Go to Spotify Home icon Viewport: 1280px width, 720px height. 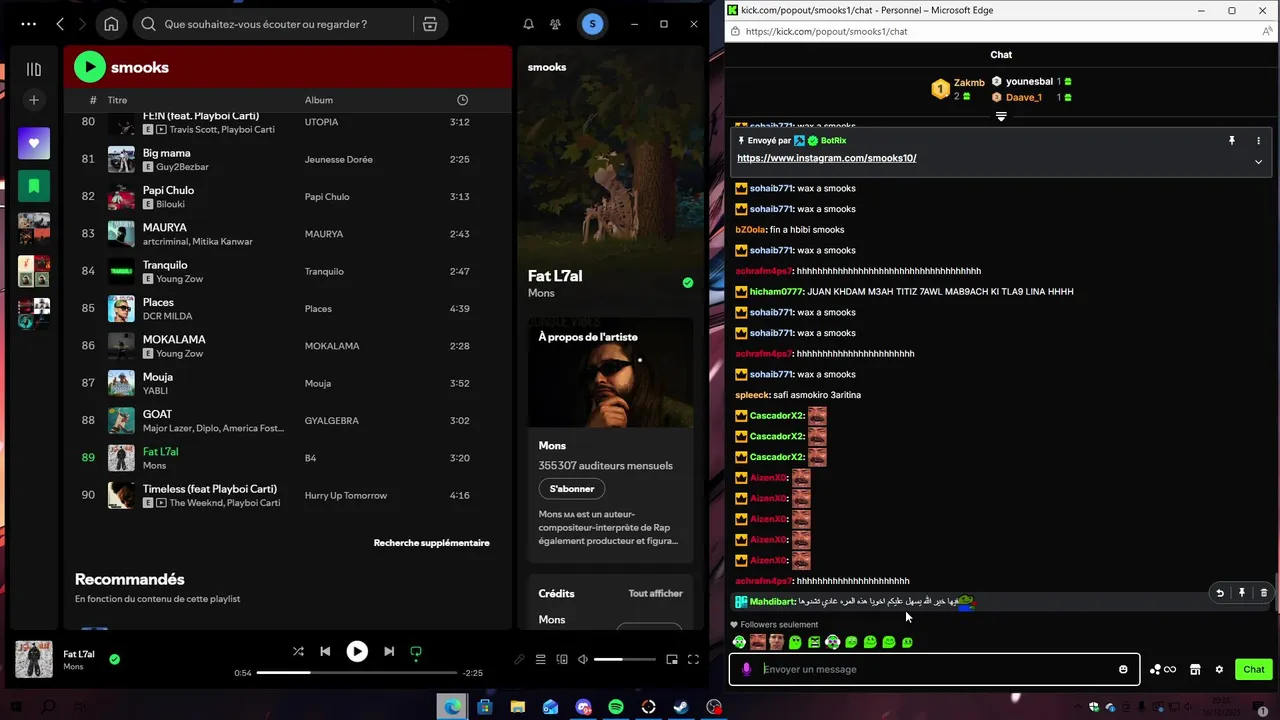coord(111,24)
